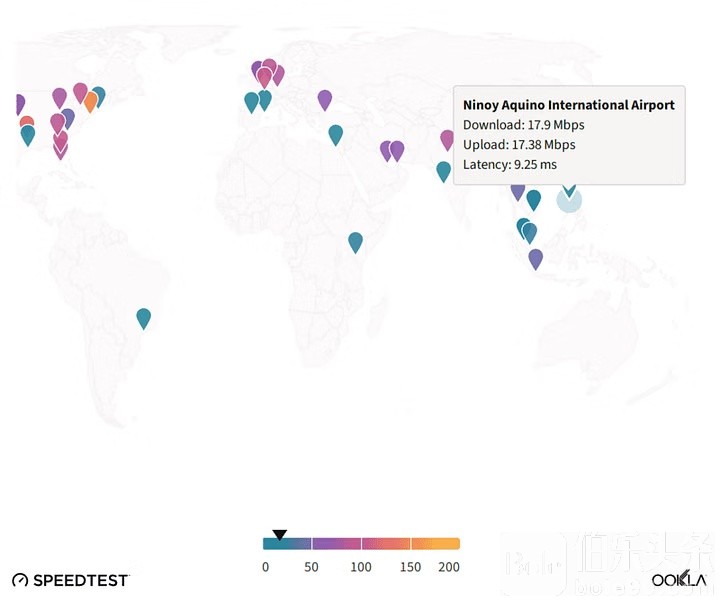The height and width of the screenshot is (601, 720).
Task: Click the teal pin over southern India
Action: pos(443,171)
